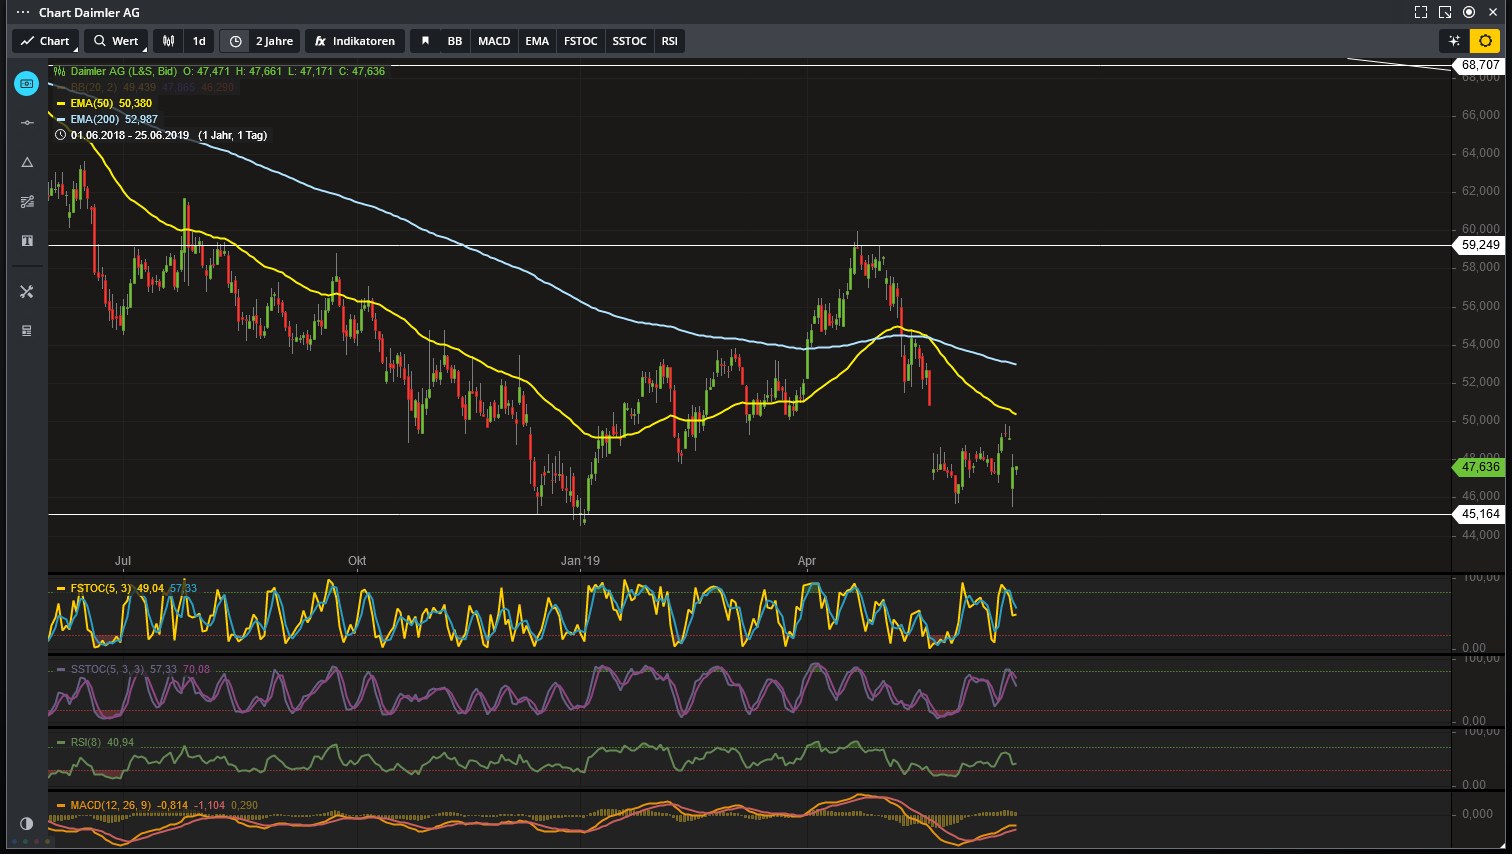Select the text annotation tool
The width and height of the screenshot is (1512, 854).
(27, 240)
